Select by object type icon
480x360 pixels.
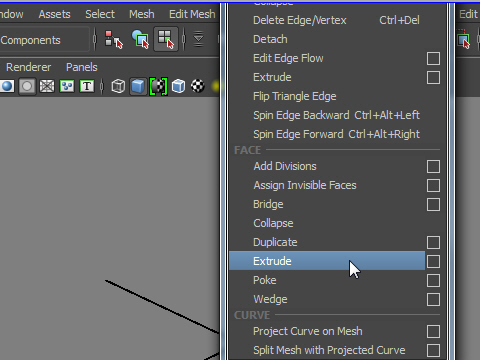pos(140,39)
